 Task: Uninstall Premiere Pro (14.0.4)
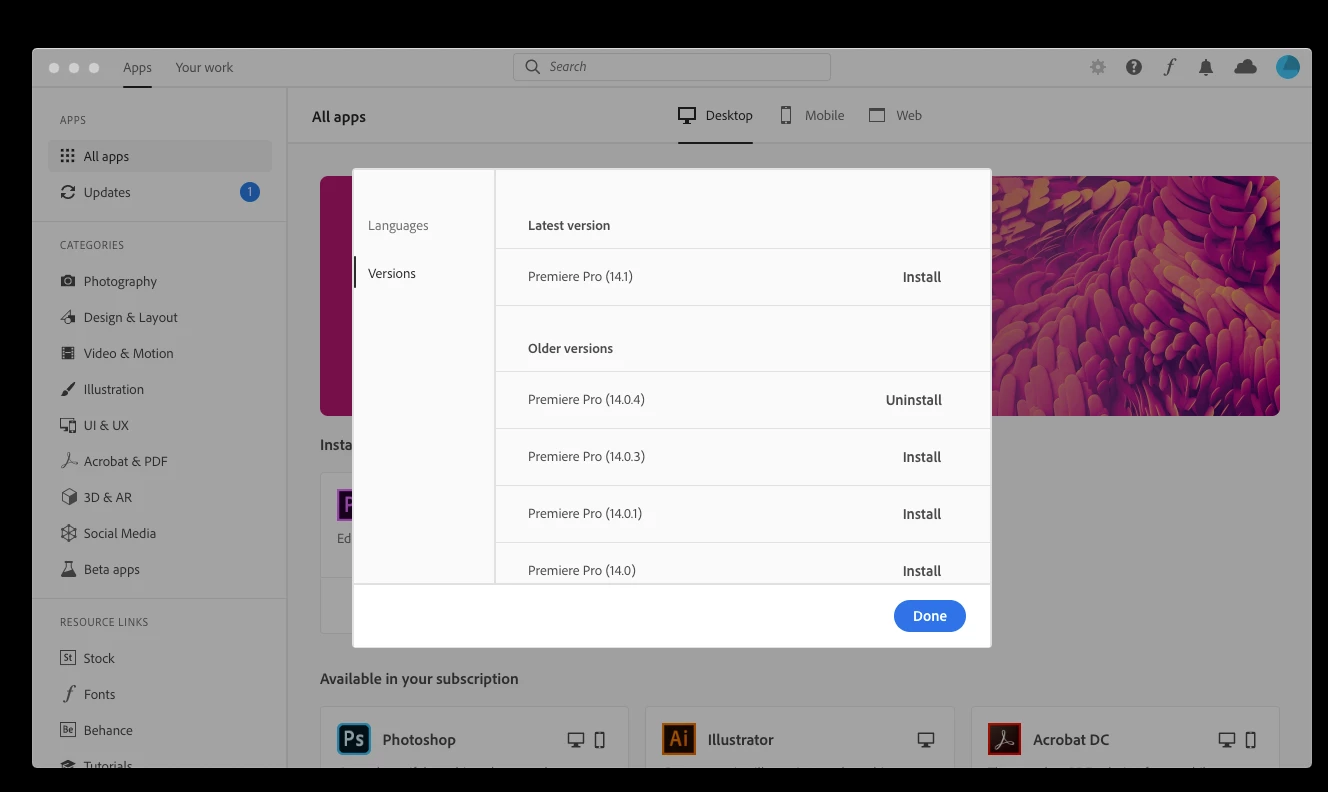[x=914, y=400]
